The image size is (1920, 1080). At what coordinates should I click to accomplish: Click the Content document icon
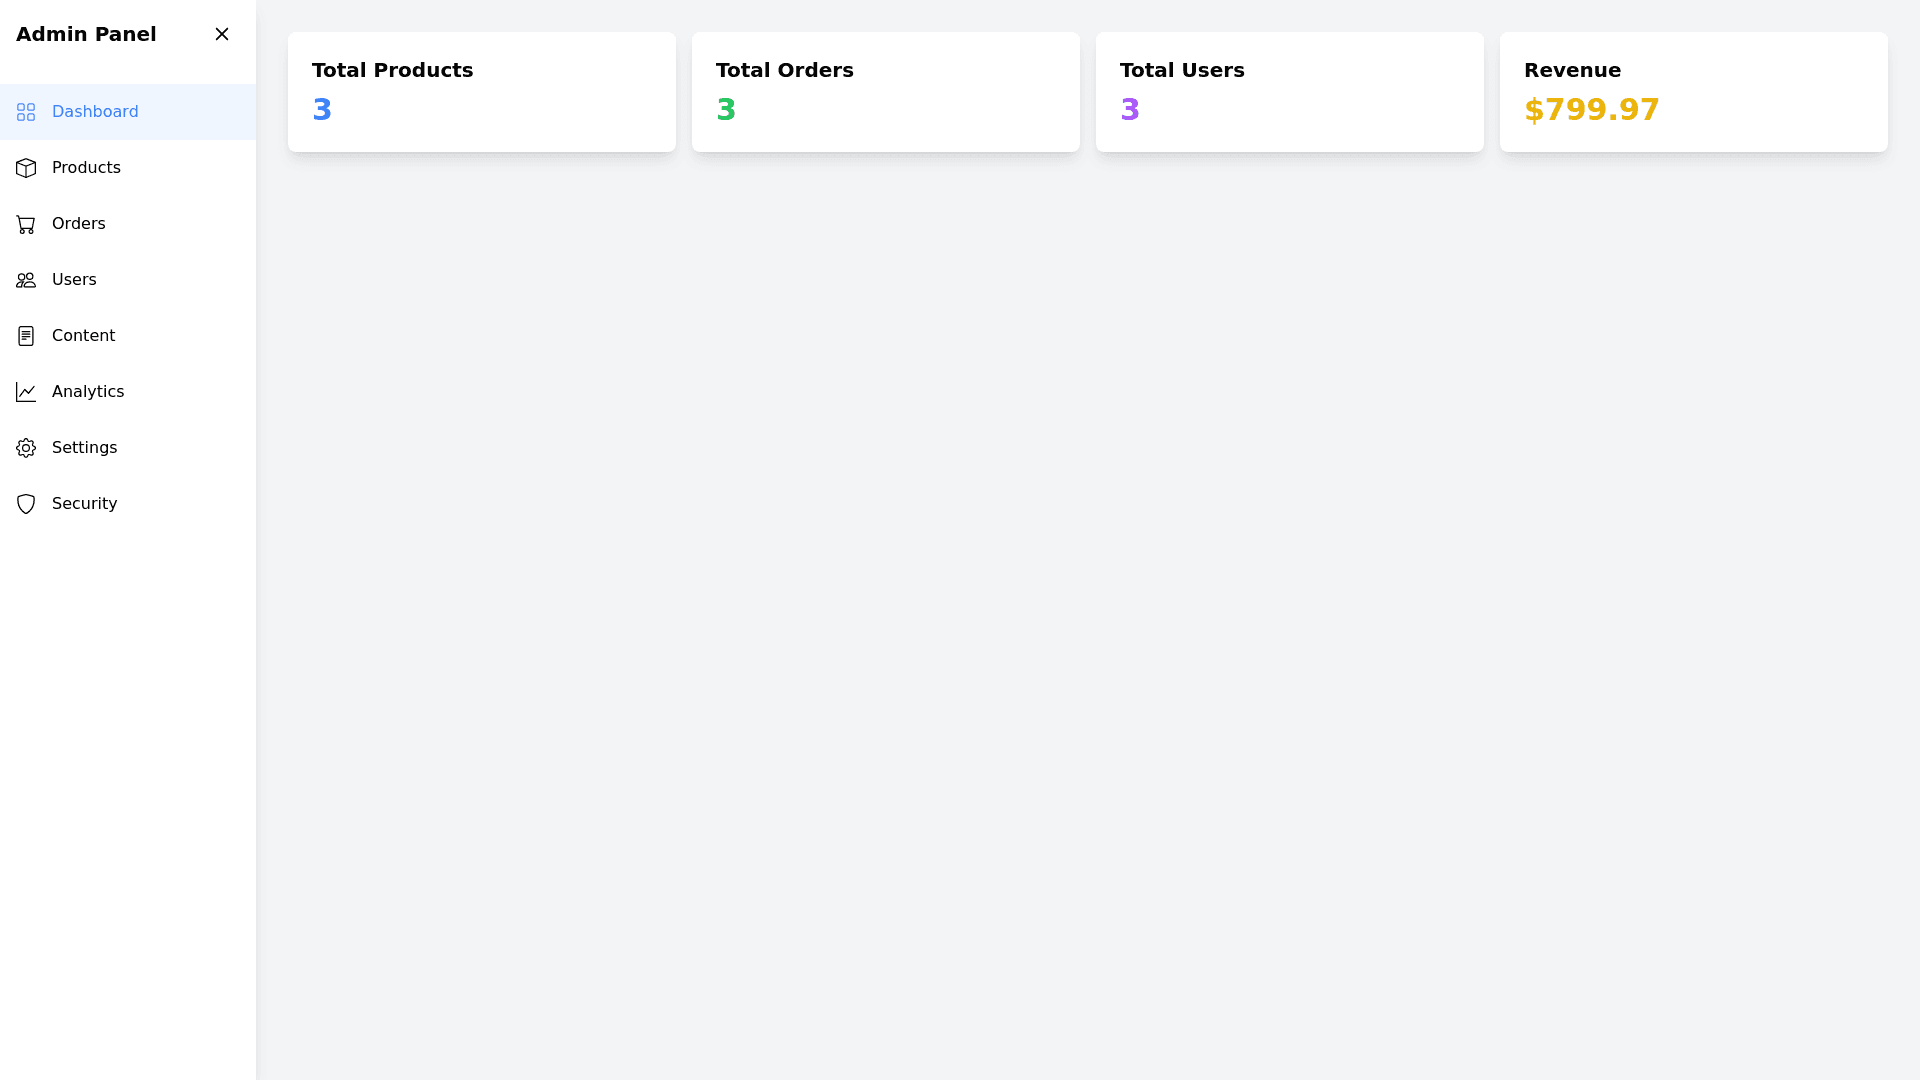[x=26, y=336]
